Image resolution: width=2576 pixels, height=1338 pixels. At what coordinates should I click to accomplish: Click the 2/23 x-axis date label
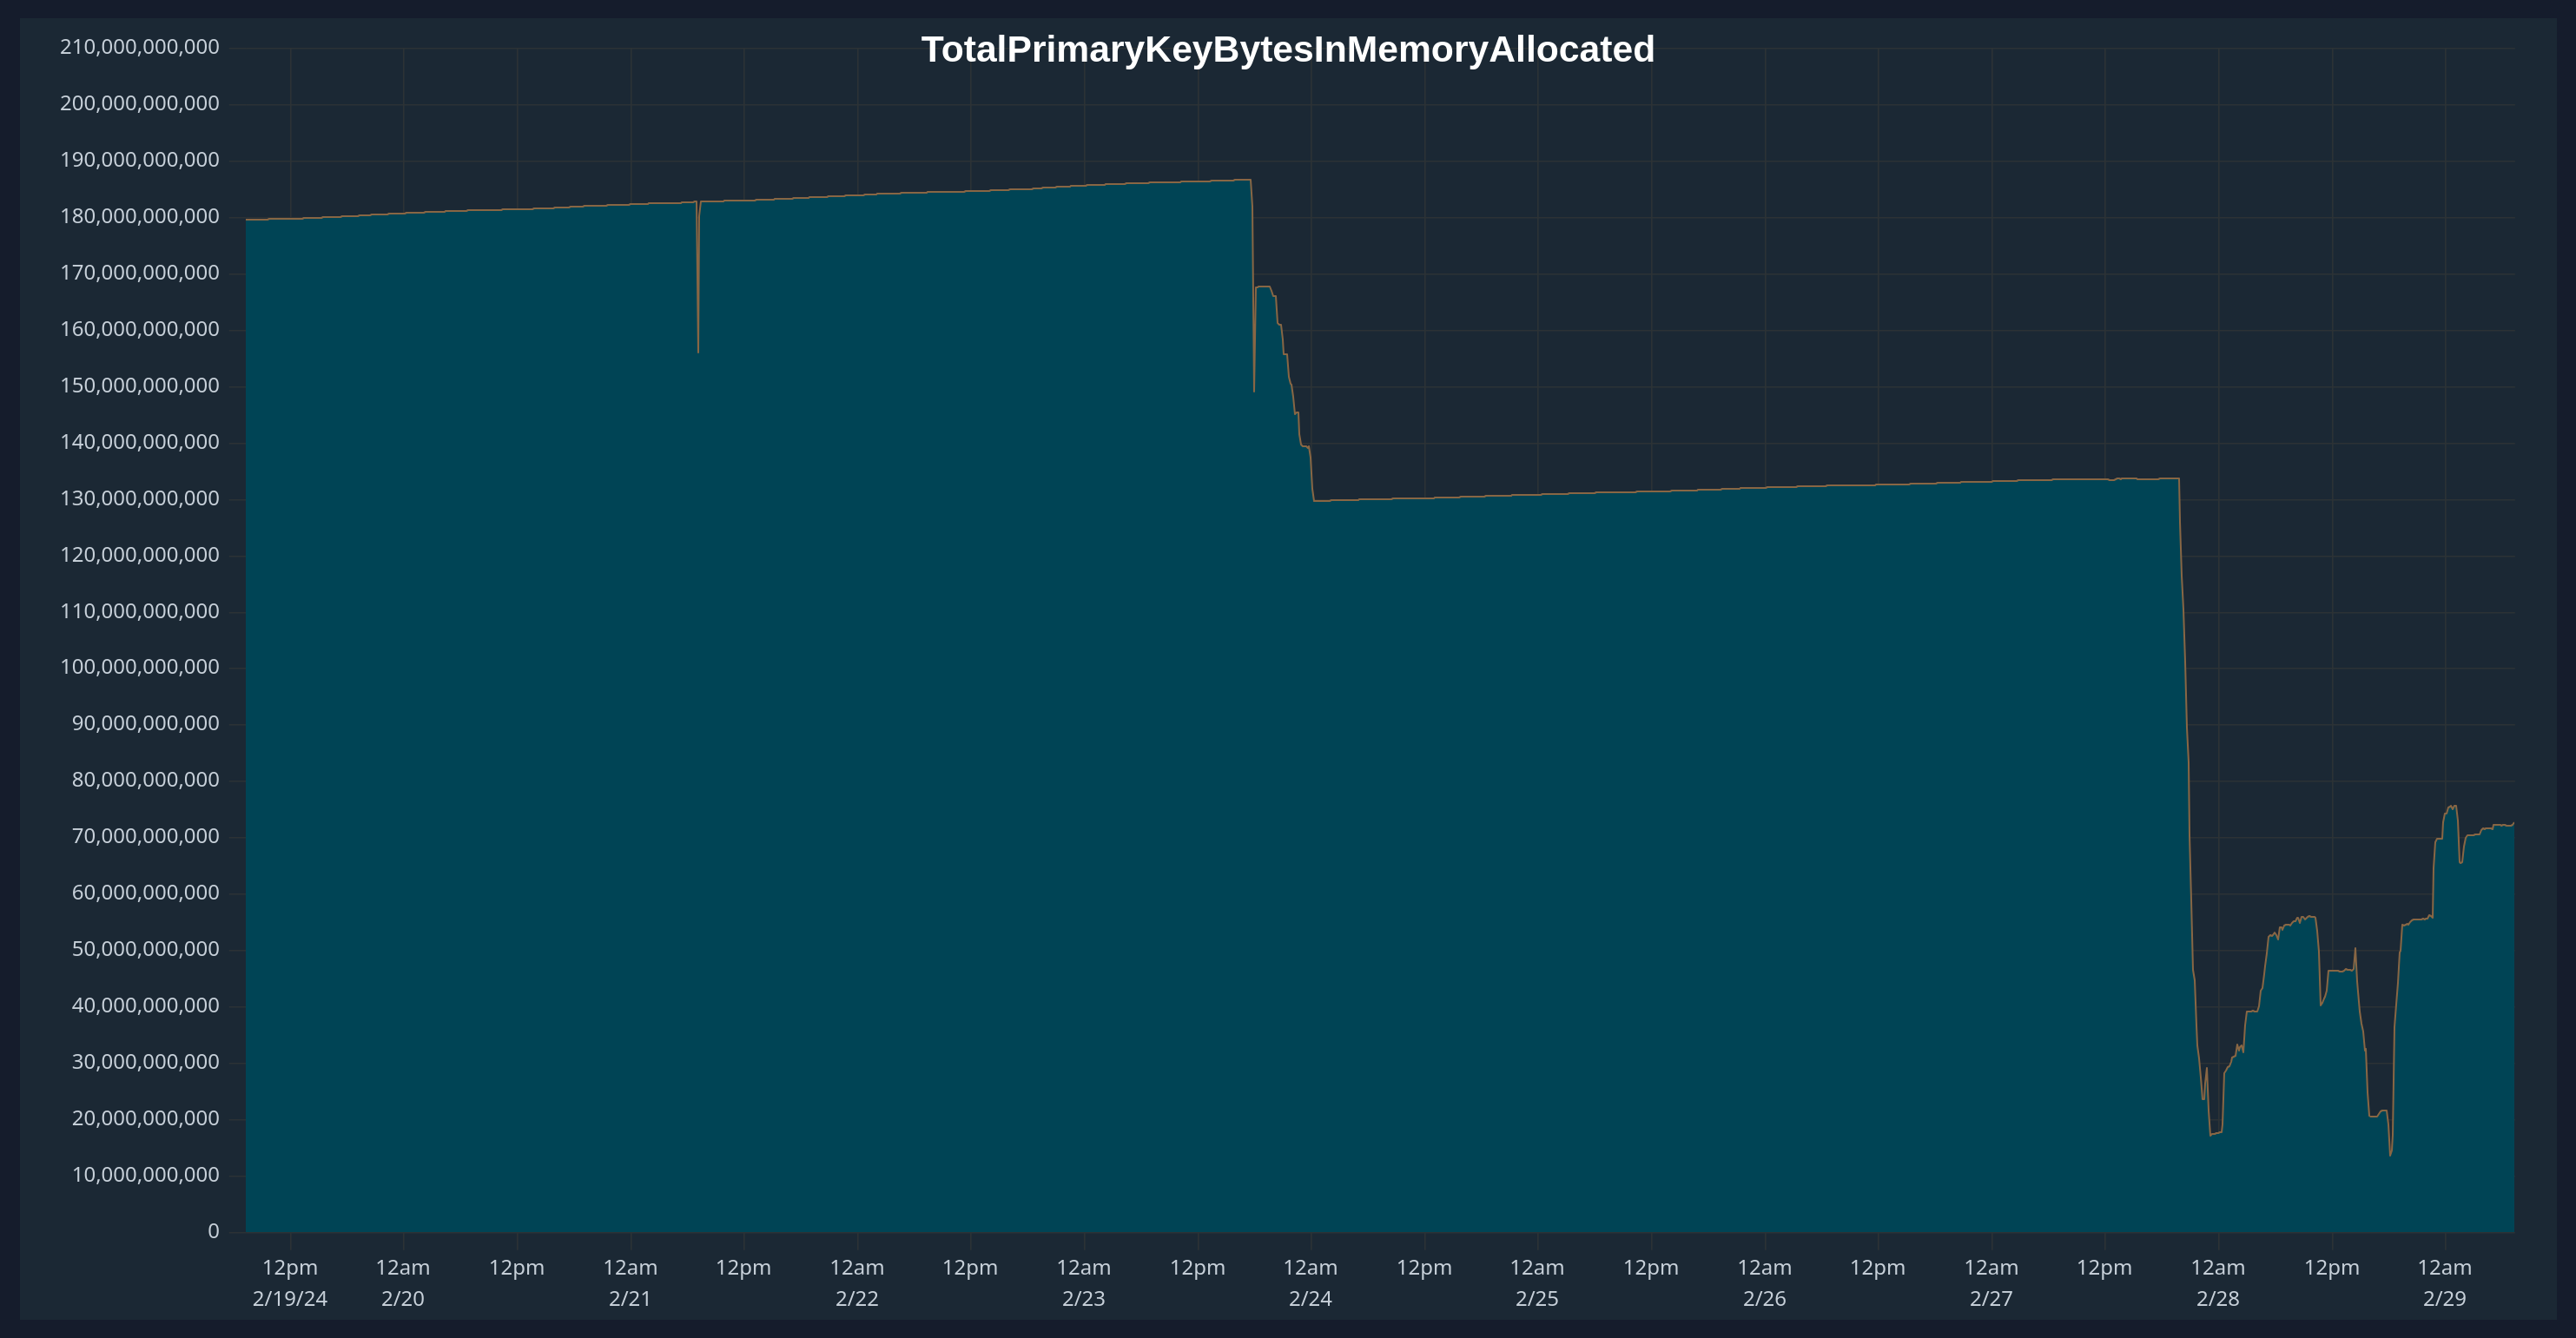click(1084, 1298)
